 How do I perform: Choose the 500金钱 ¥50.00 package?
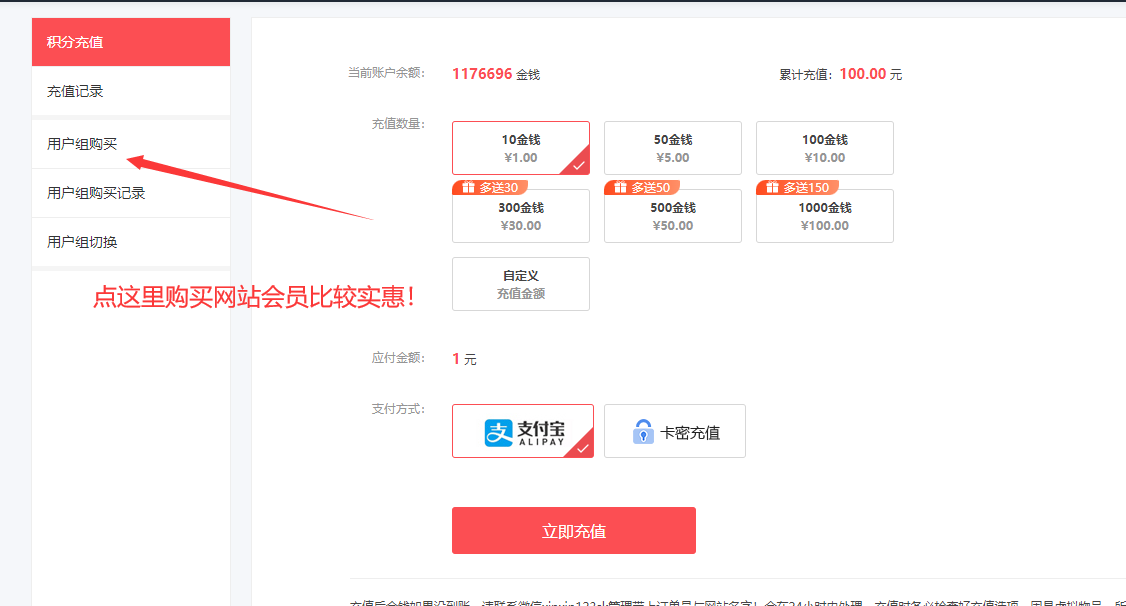(x=673, y=216)
